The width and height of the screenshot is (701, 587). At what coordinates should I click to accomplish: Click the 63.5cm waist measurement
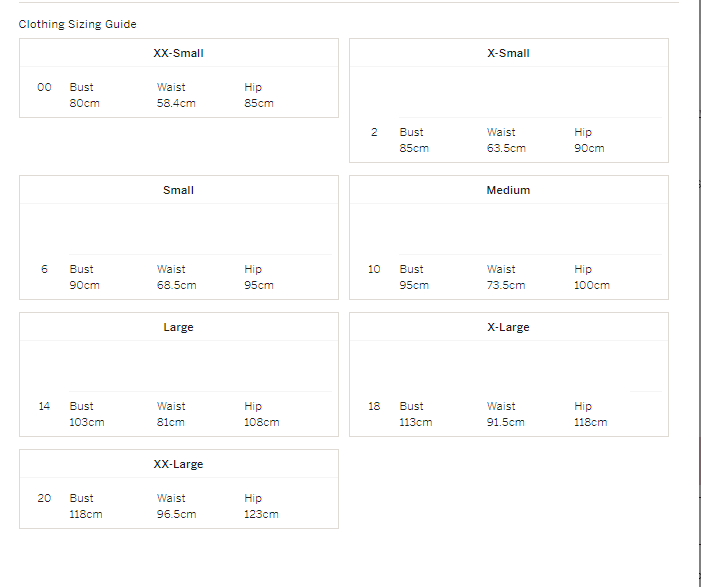[x=506, y=148]
